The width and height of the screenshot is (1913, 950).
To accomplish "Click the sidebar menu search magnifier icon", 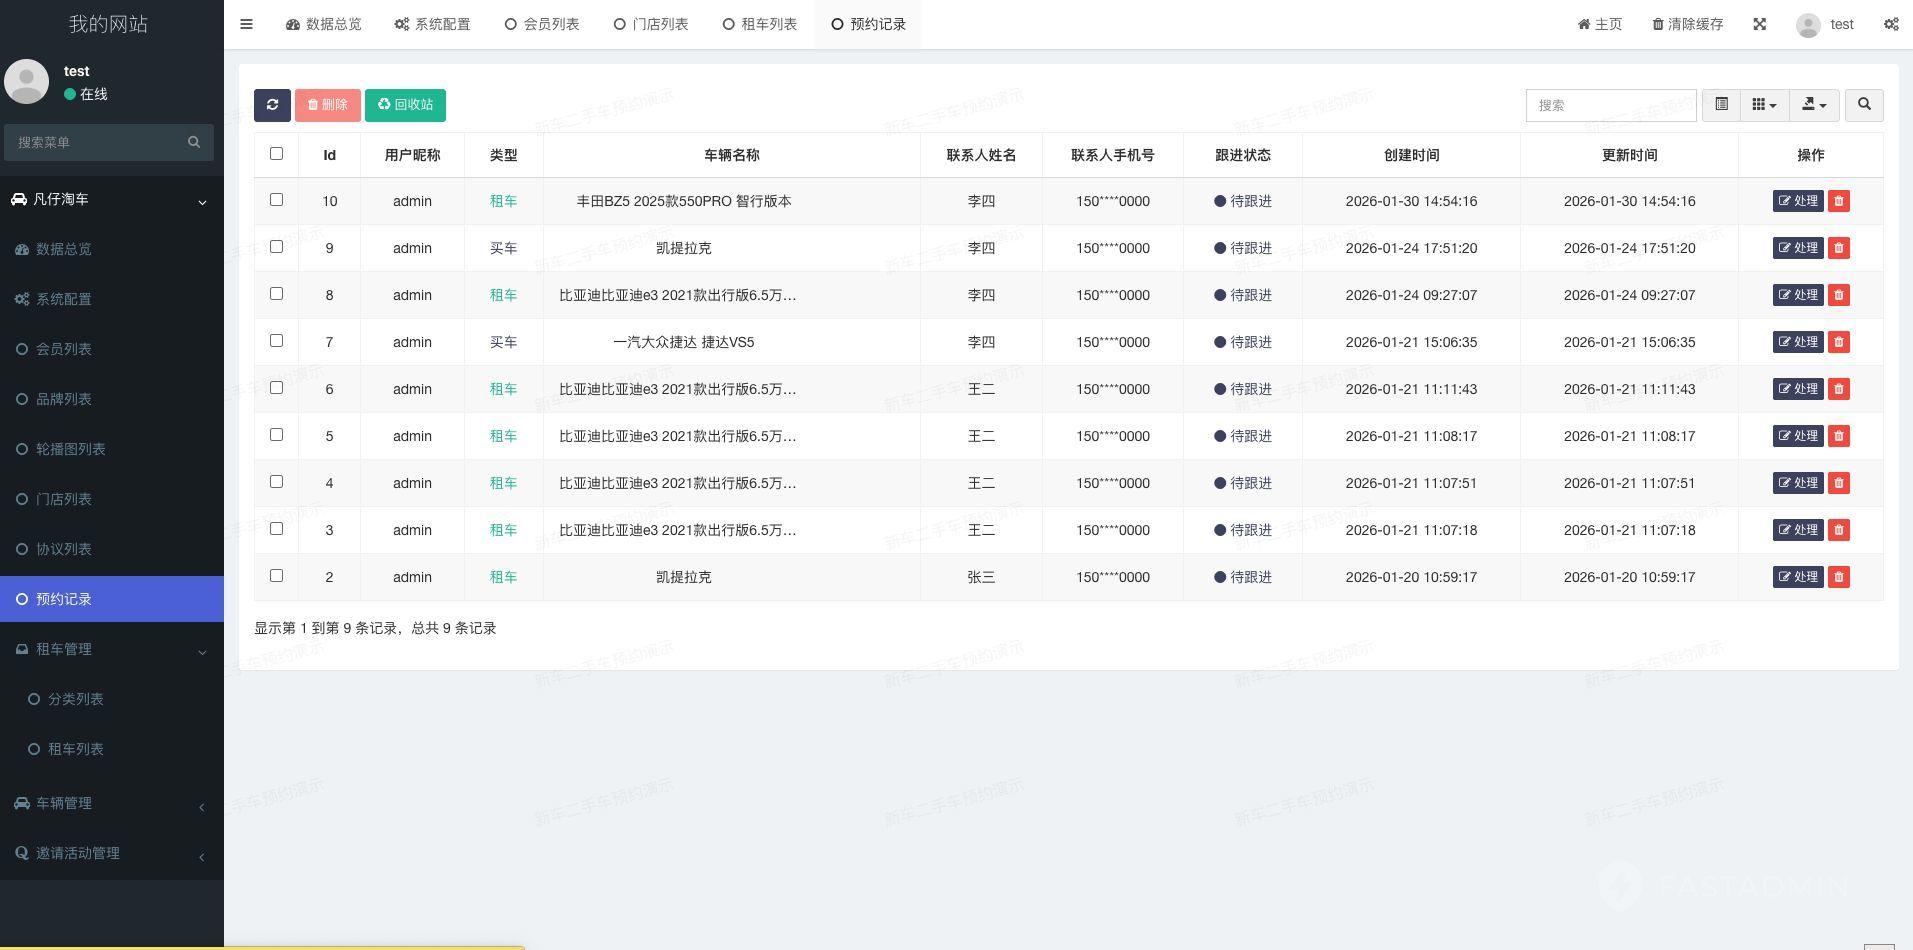I will point(194,142).
